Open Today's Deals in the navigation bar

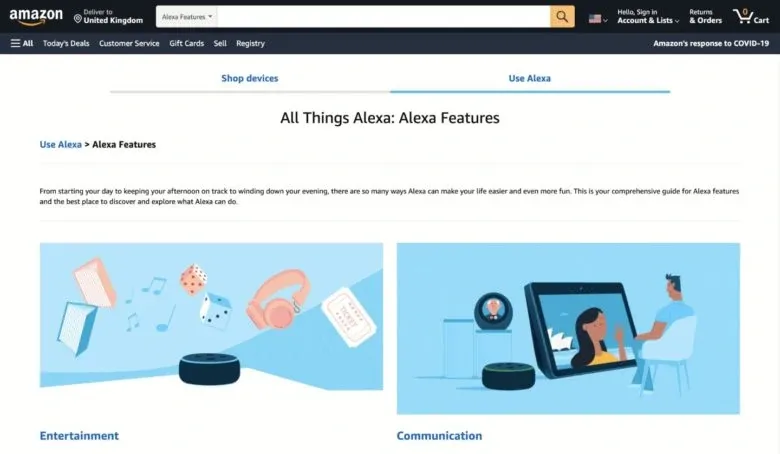point(66,43)
